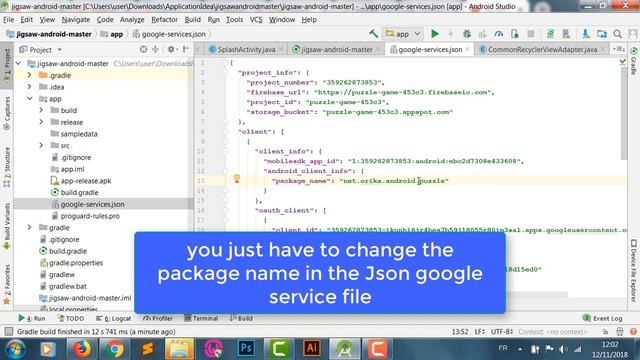Expand the src folder
Viewport: 640px width, 360px height.
pos(41,145)
